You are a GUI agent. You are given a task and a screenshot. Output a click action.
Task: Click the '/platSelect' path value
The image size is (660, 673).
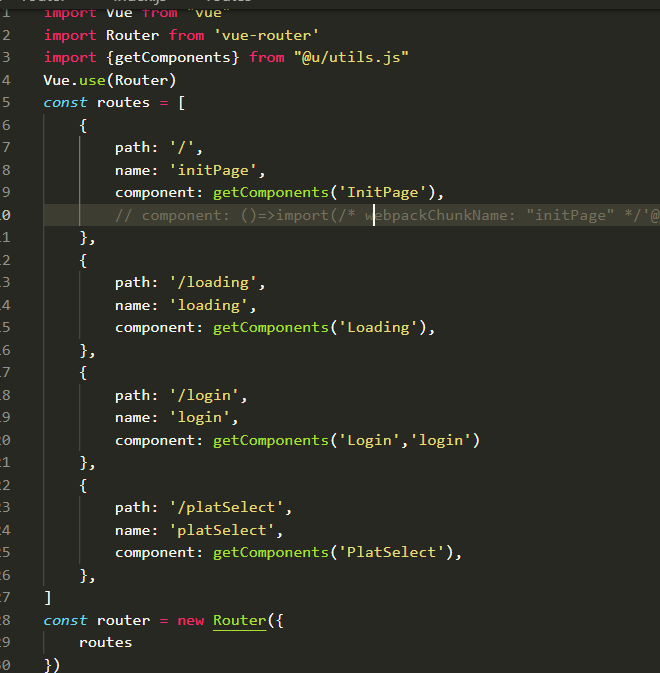227,508
